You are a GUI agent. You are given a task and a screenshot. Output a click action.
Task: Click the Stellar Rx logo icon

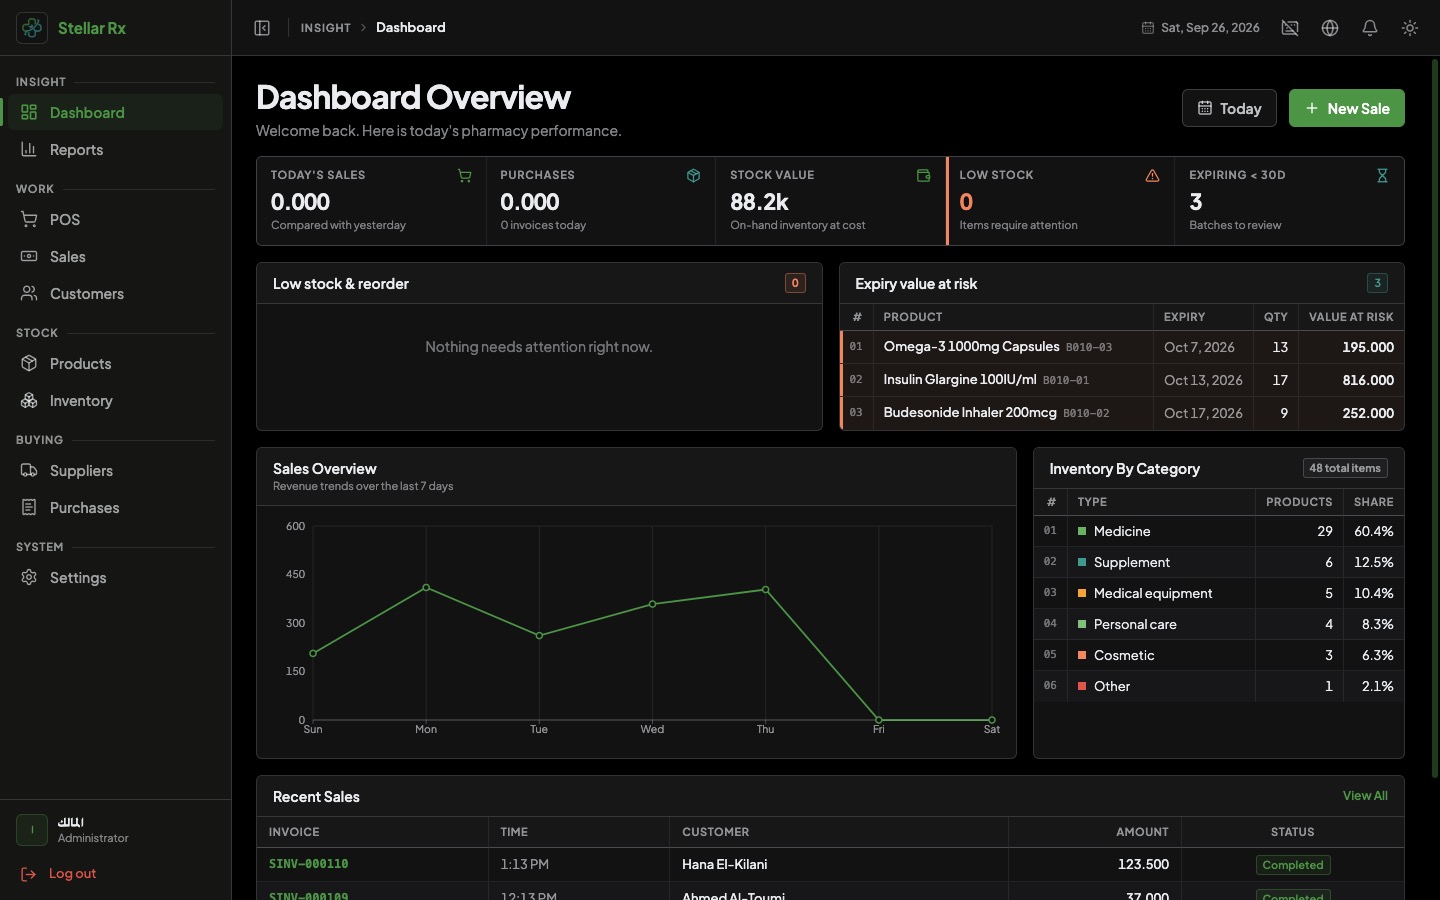coord(32,28)
